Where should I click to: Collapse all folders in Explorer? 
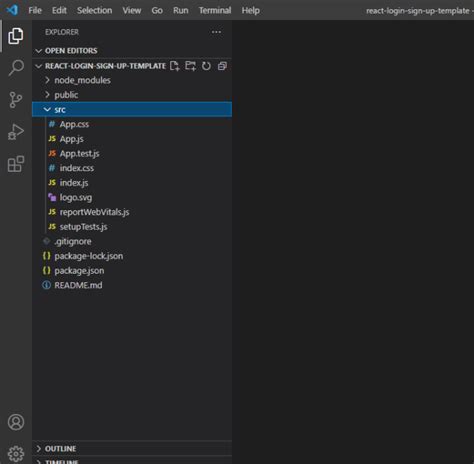tap(222, 66)
